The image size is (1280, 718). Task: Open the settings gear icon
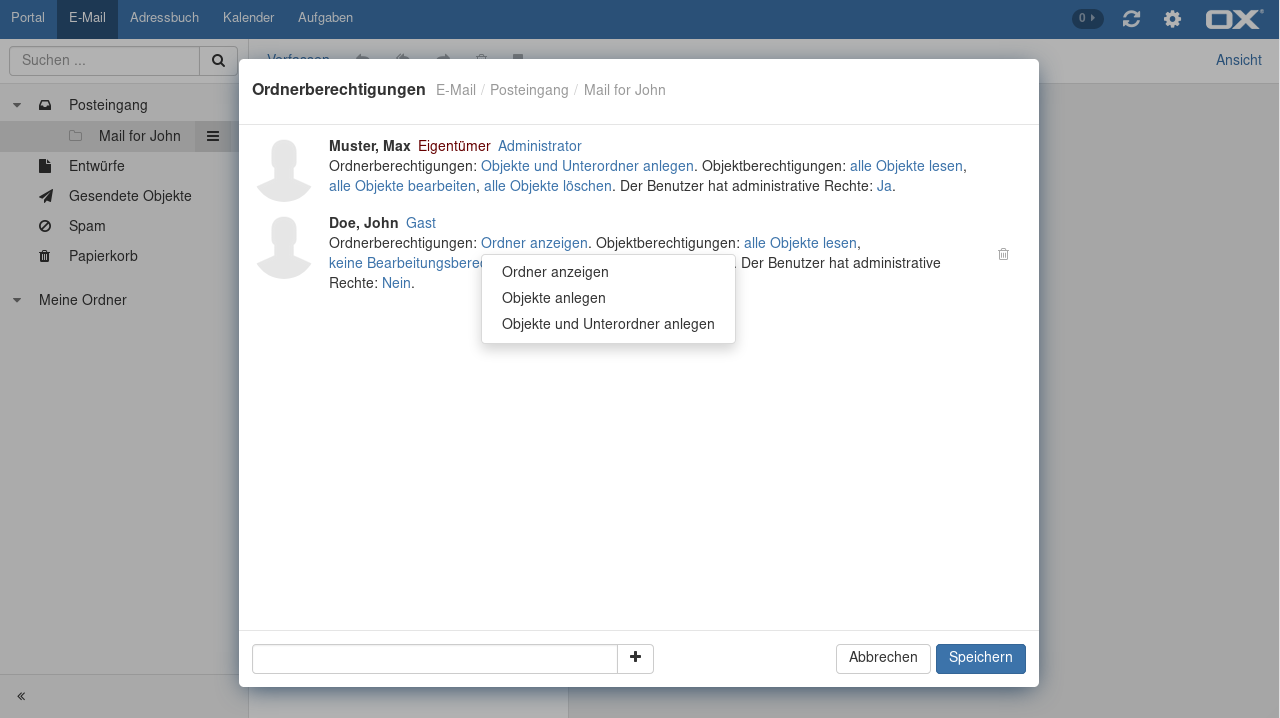(x=1172, y=19)
